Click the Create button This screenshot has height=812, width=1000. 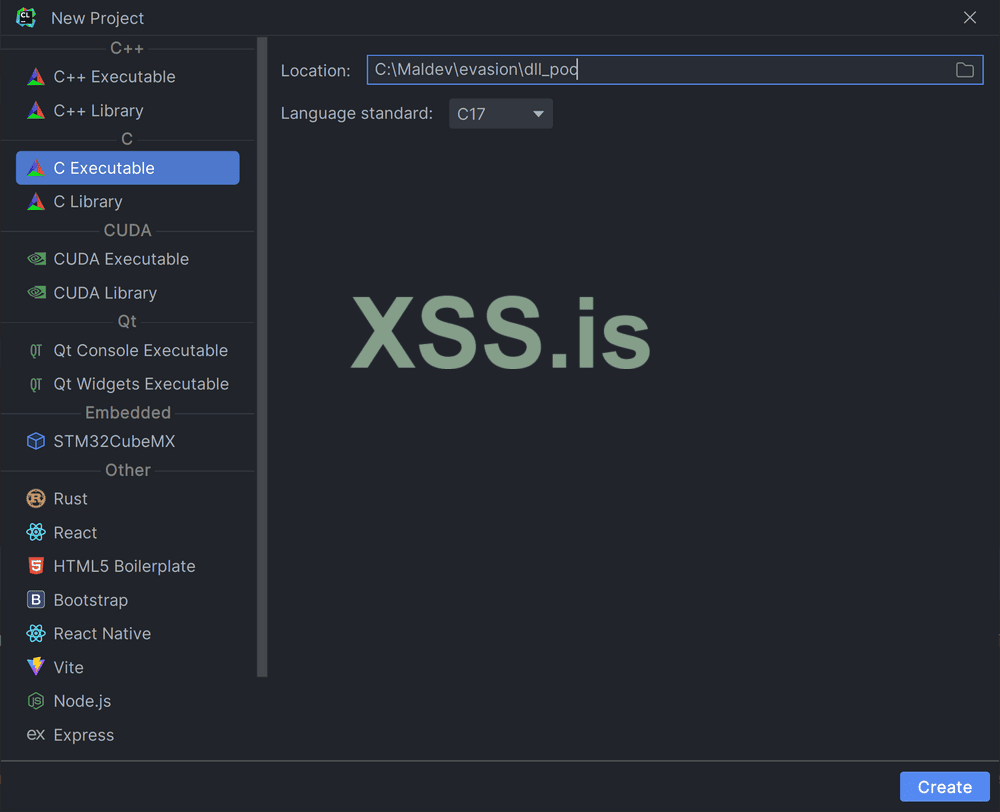coord(945,787)
